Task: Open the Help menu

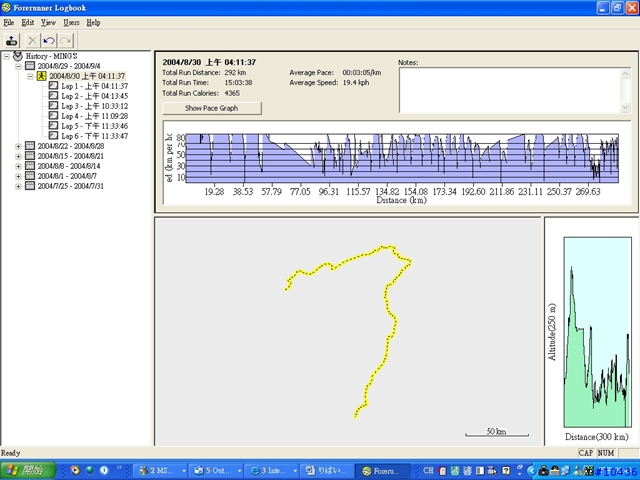Action: pyautogui.click(x=93, y=23)
